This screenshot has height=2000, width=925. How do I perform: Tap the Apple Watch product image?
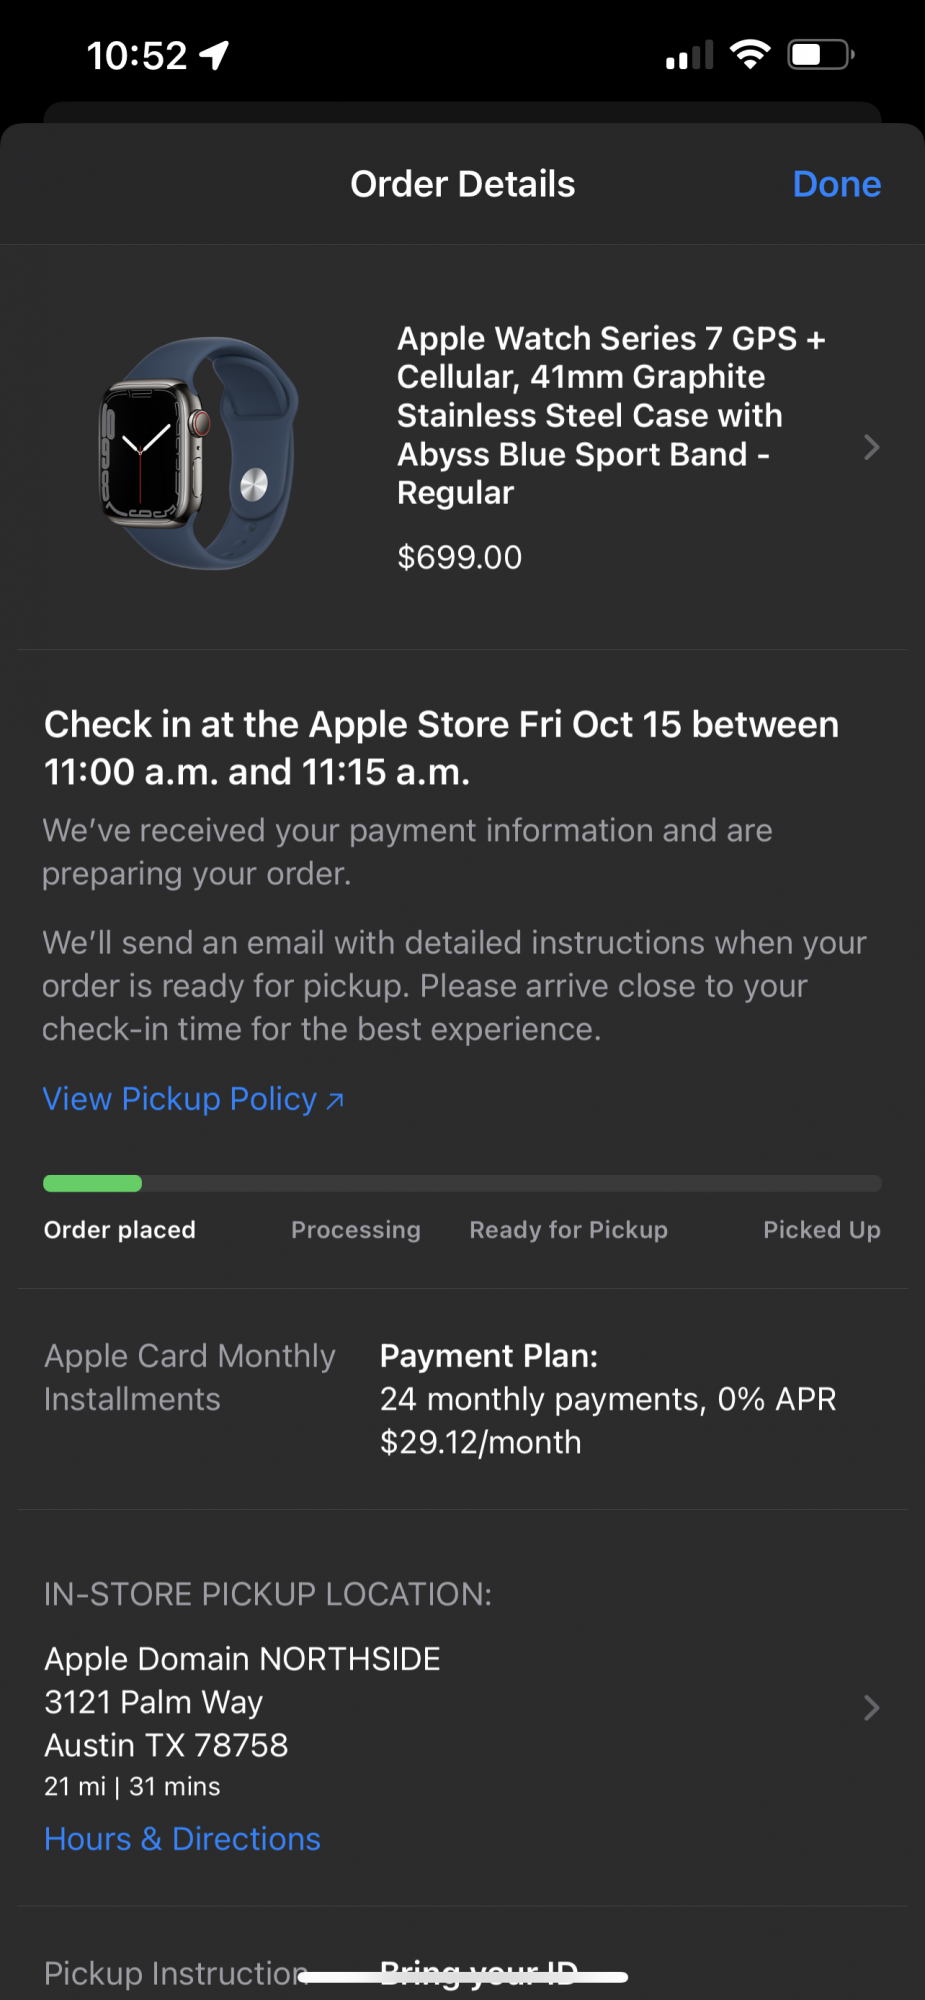pos(200,453)
